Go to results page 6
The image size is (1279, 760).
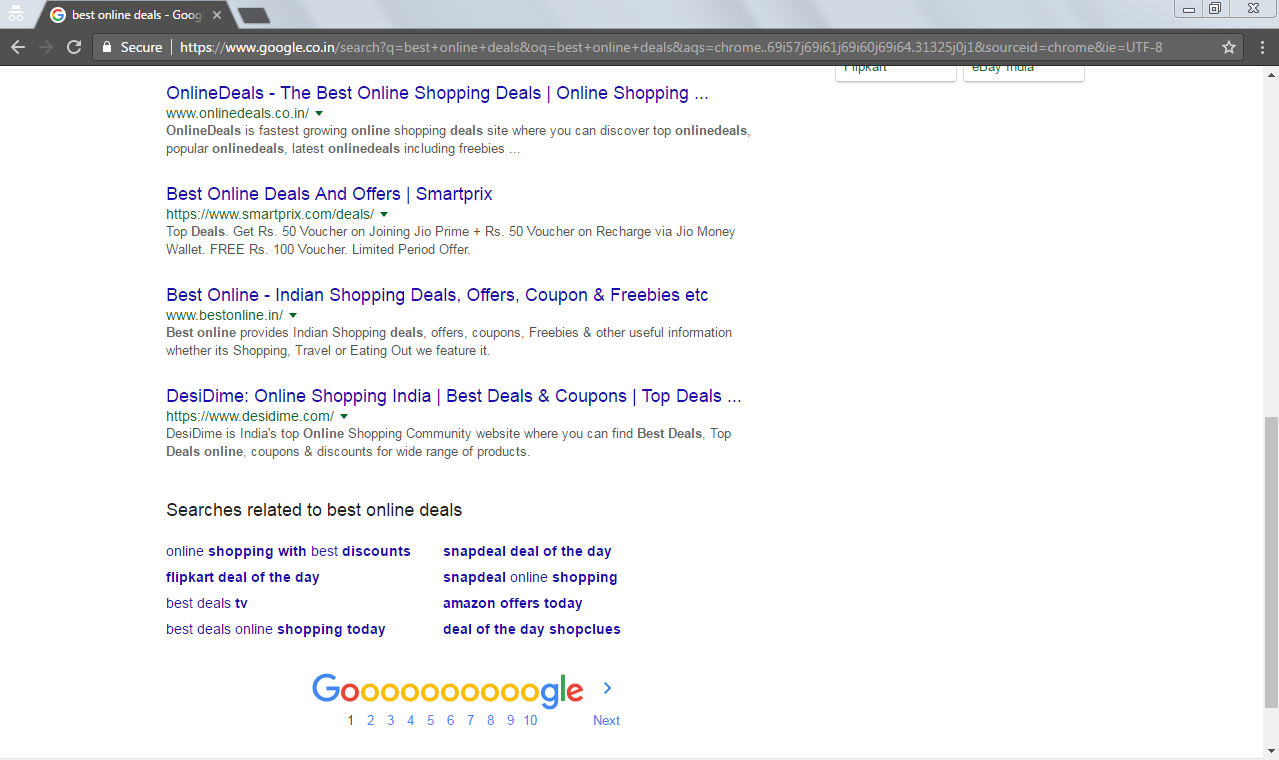click(450, 720)
